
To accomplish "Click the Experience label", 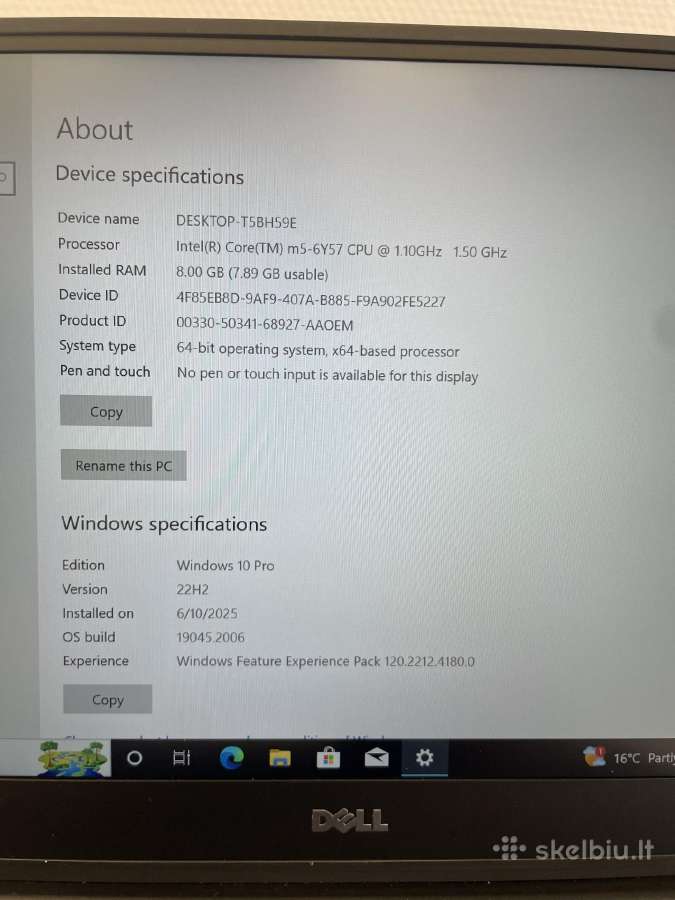I will click(x=96, y=661).
